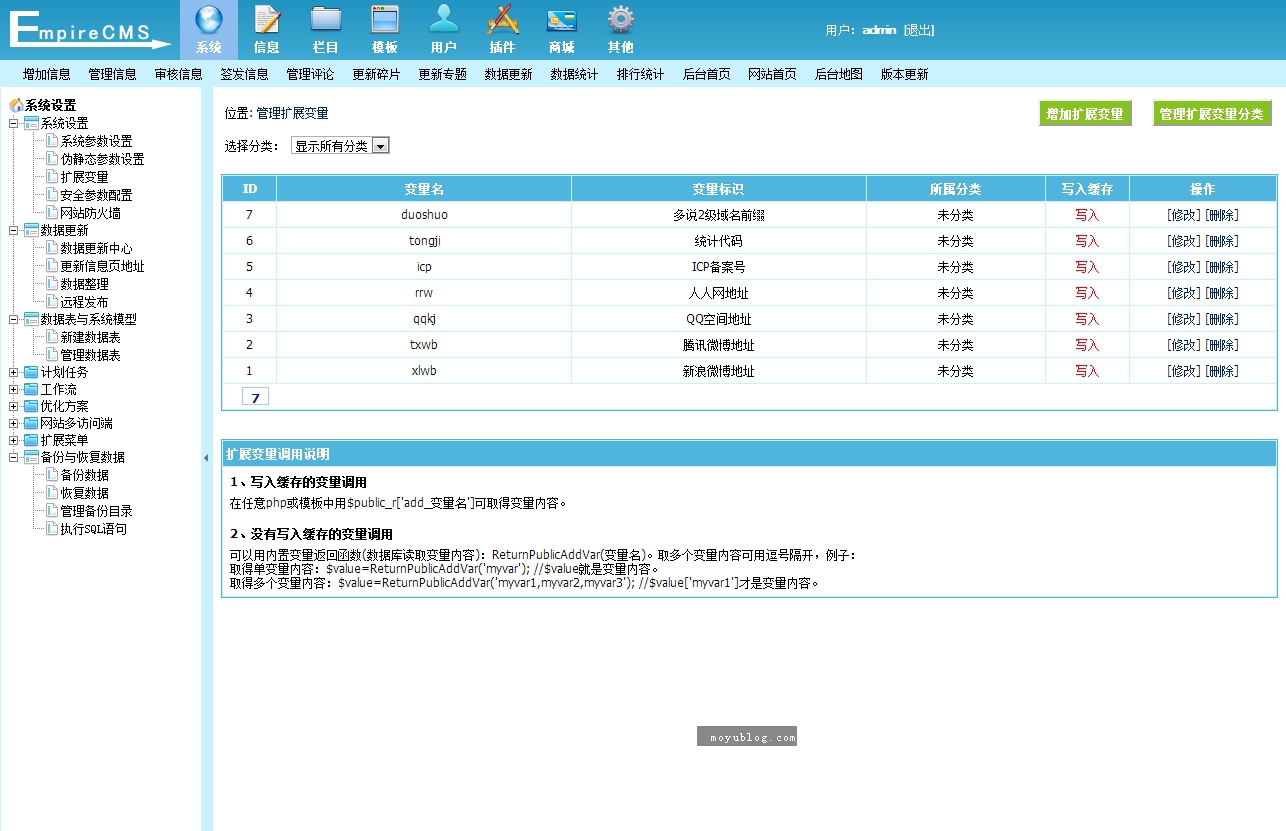Open 数据更新中心 in the tree
The height and width of the screenshot is (831, 1286).
[96, 248]
